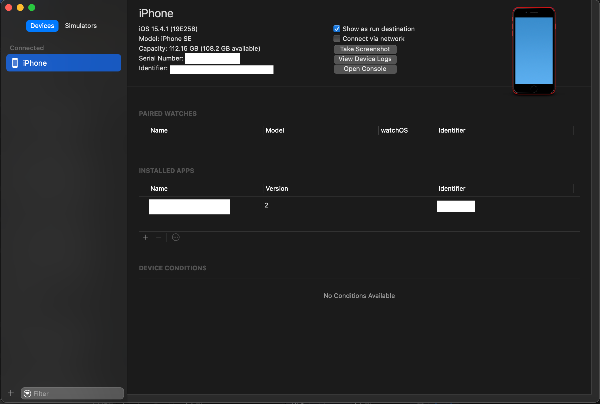
Task: Enable Connect via network checkbox
Action: (337, 39)
